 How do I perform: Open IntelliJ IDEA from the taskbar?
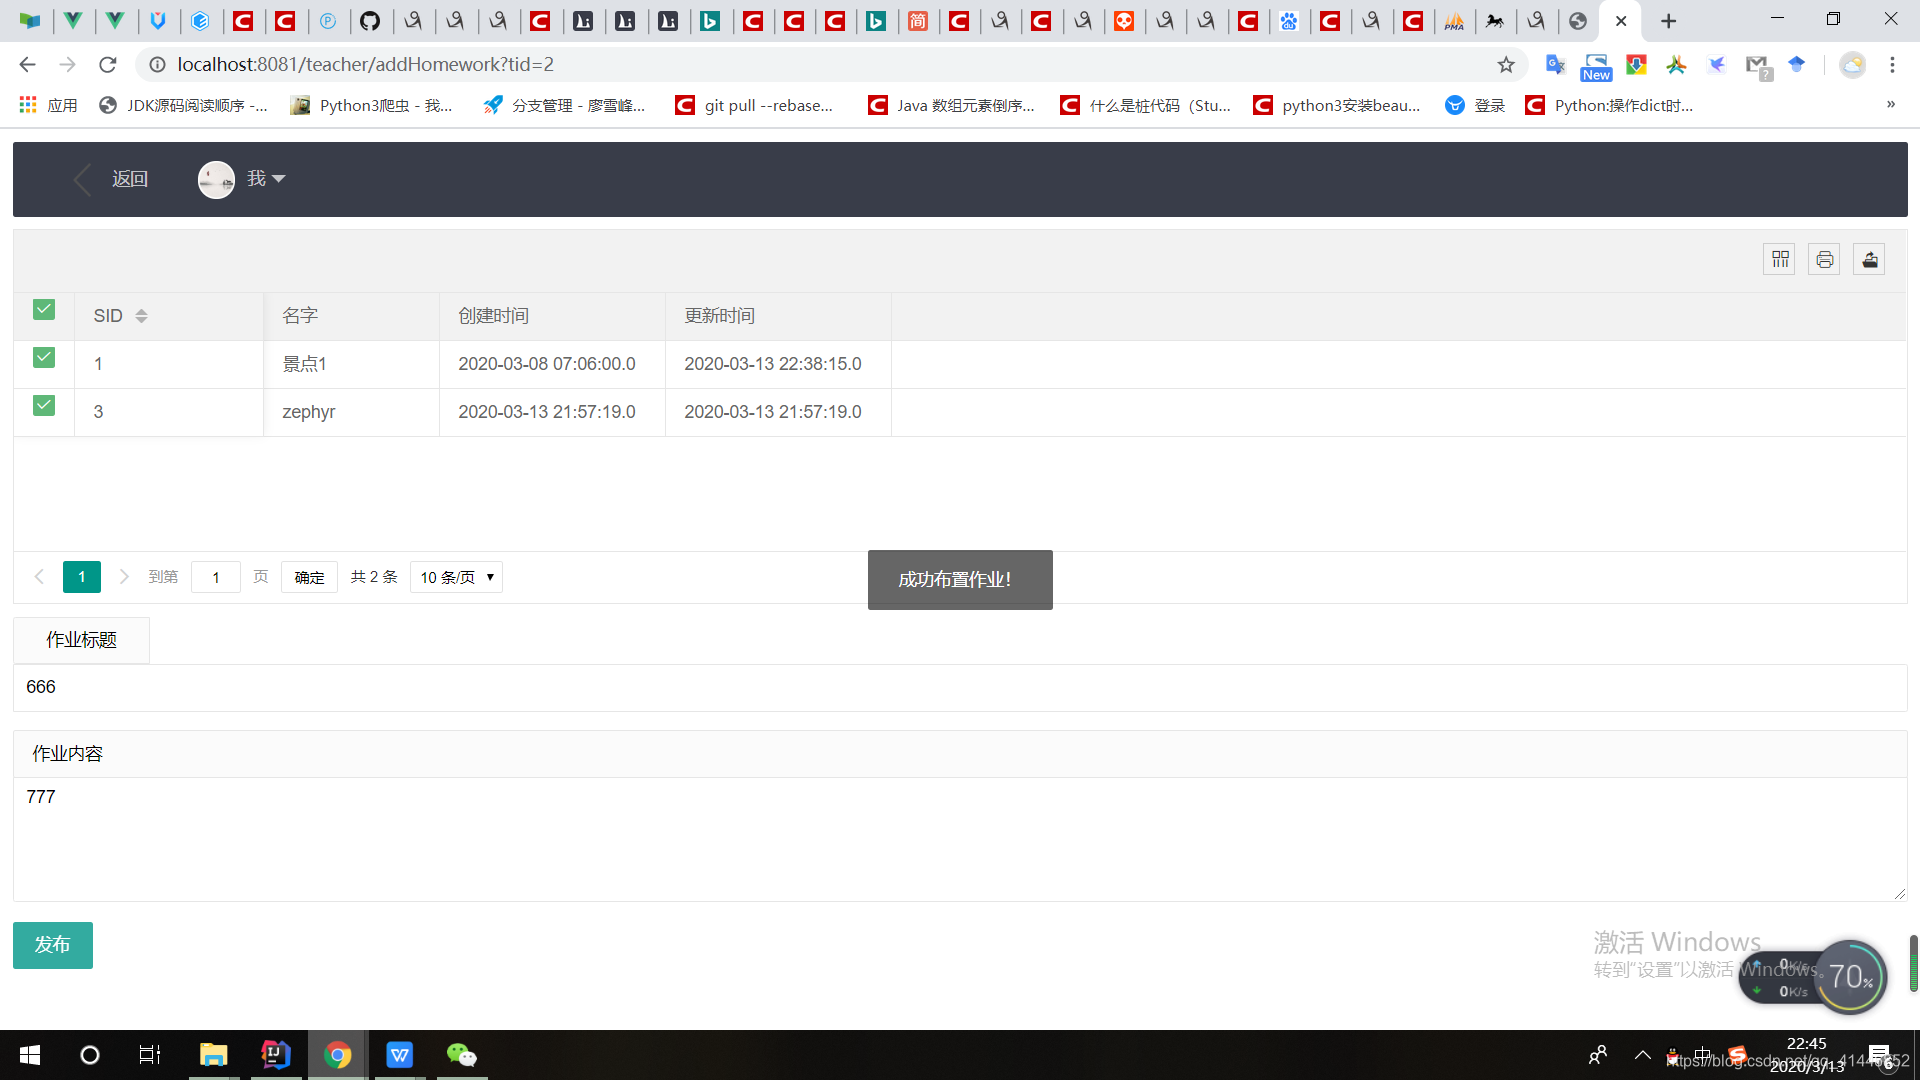click(276, 1055)
